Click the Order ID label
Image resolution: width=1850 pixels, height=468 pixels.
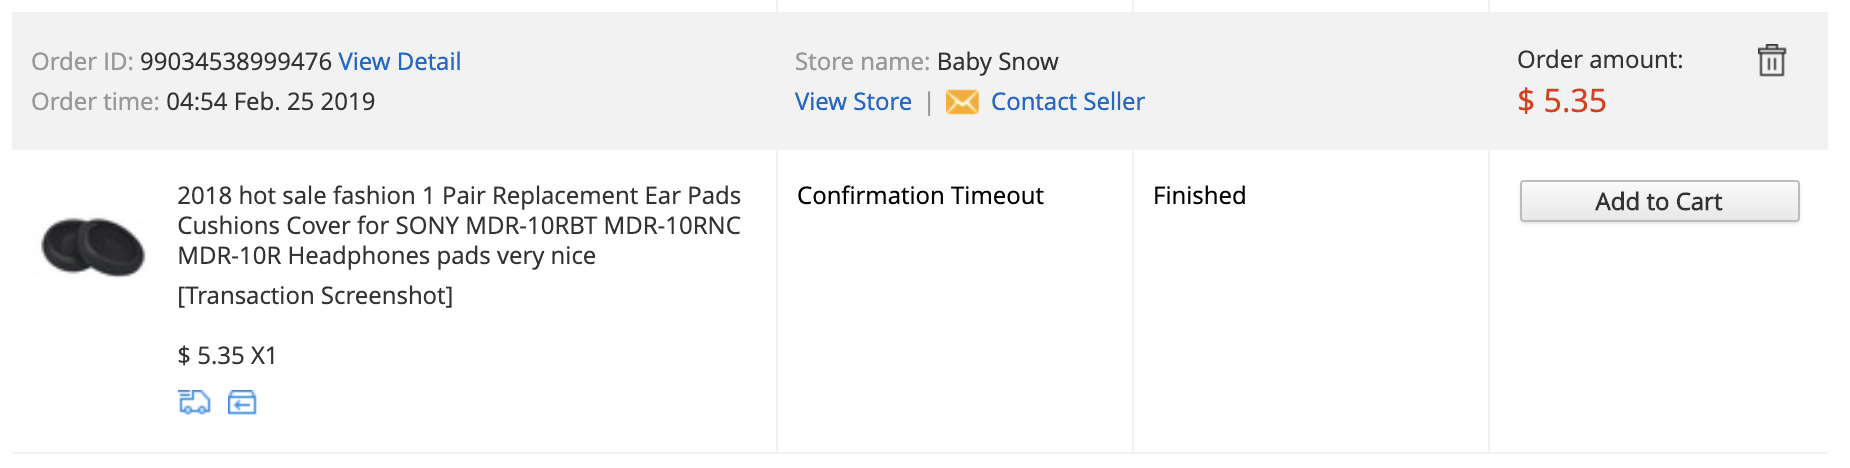tap(82, 62)
